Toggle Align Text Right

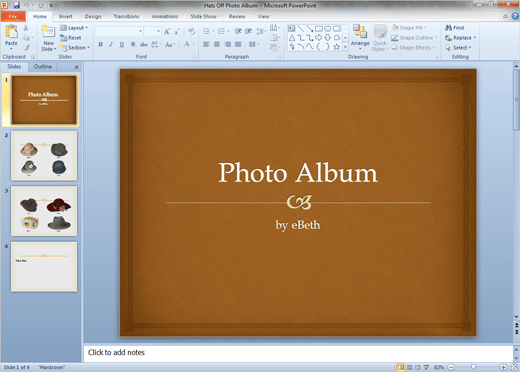(228, 44)
